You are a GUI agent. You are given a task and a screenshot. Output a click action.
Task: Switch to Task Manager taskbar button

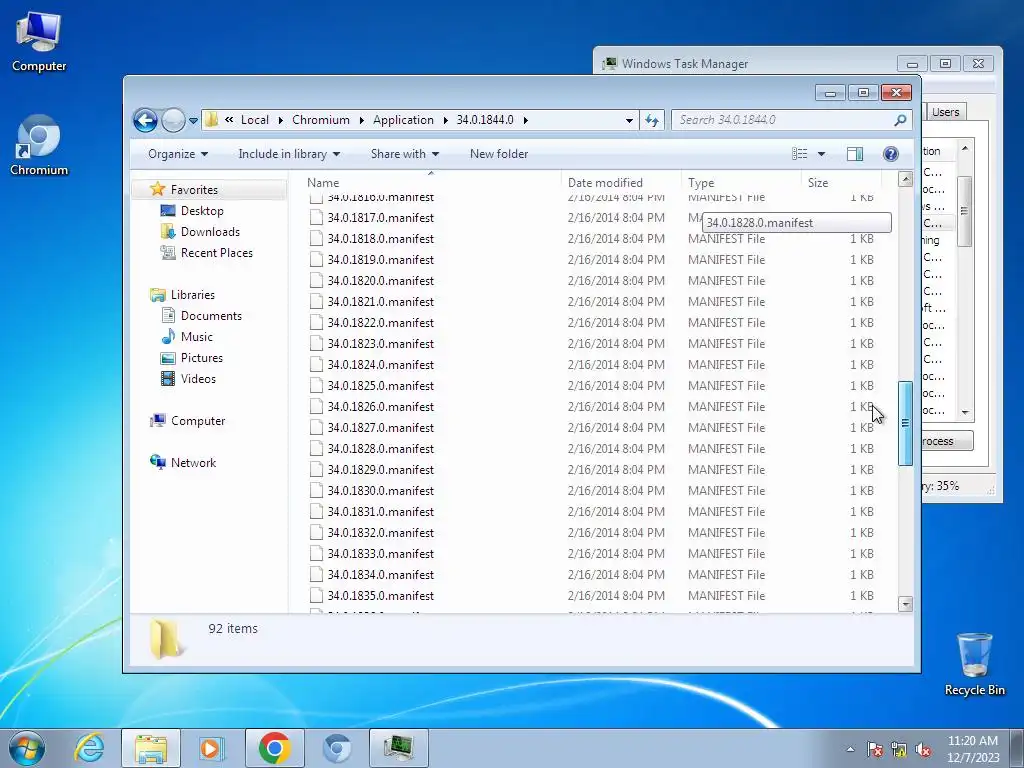click(399, 748)
